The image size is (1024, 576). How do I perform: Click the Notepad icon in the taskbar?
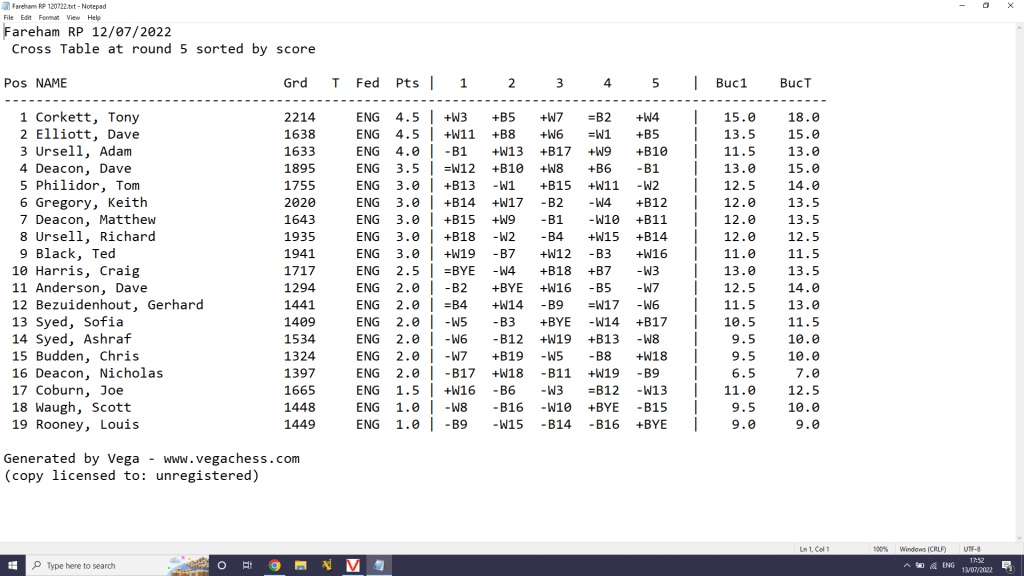(379, 565)
